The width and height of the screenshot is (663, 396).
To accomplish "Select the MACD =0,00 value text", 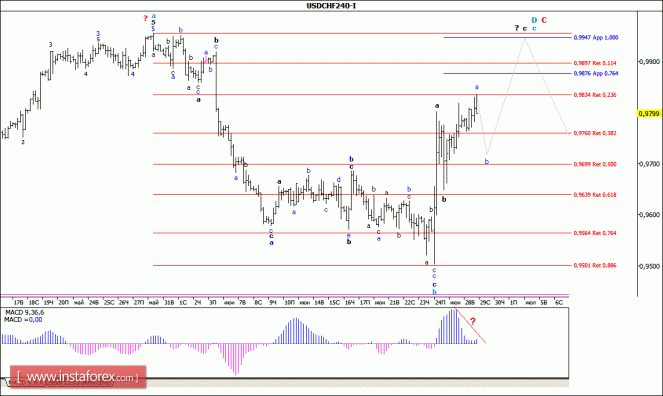I will tap(23, 320).
